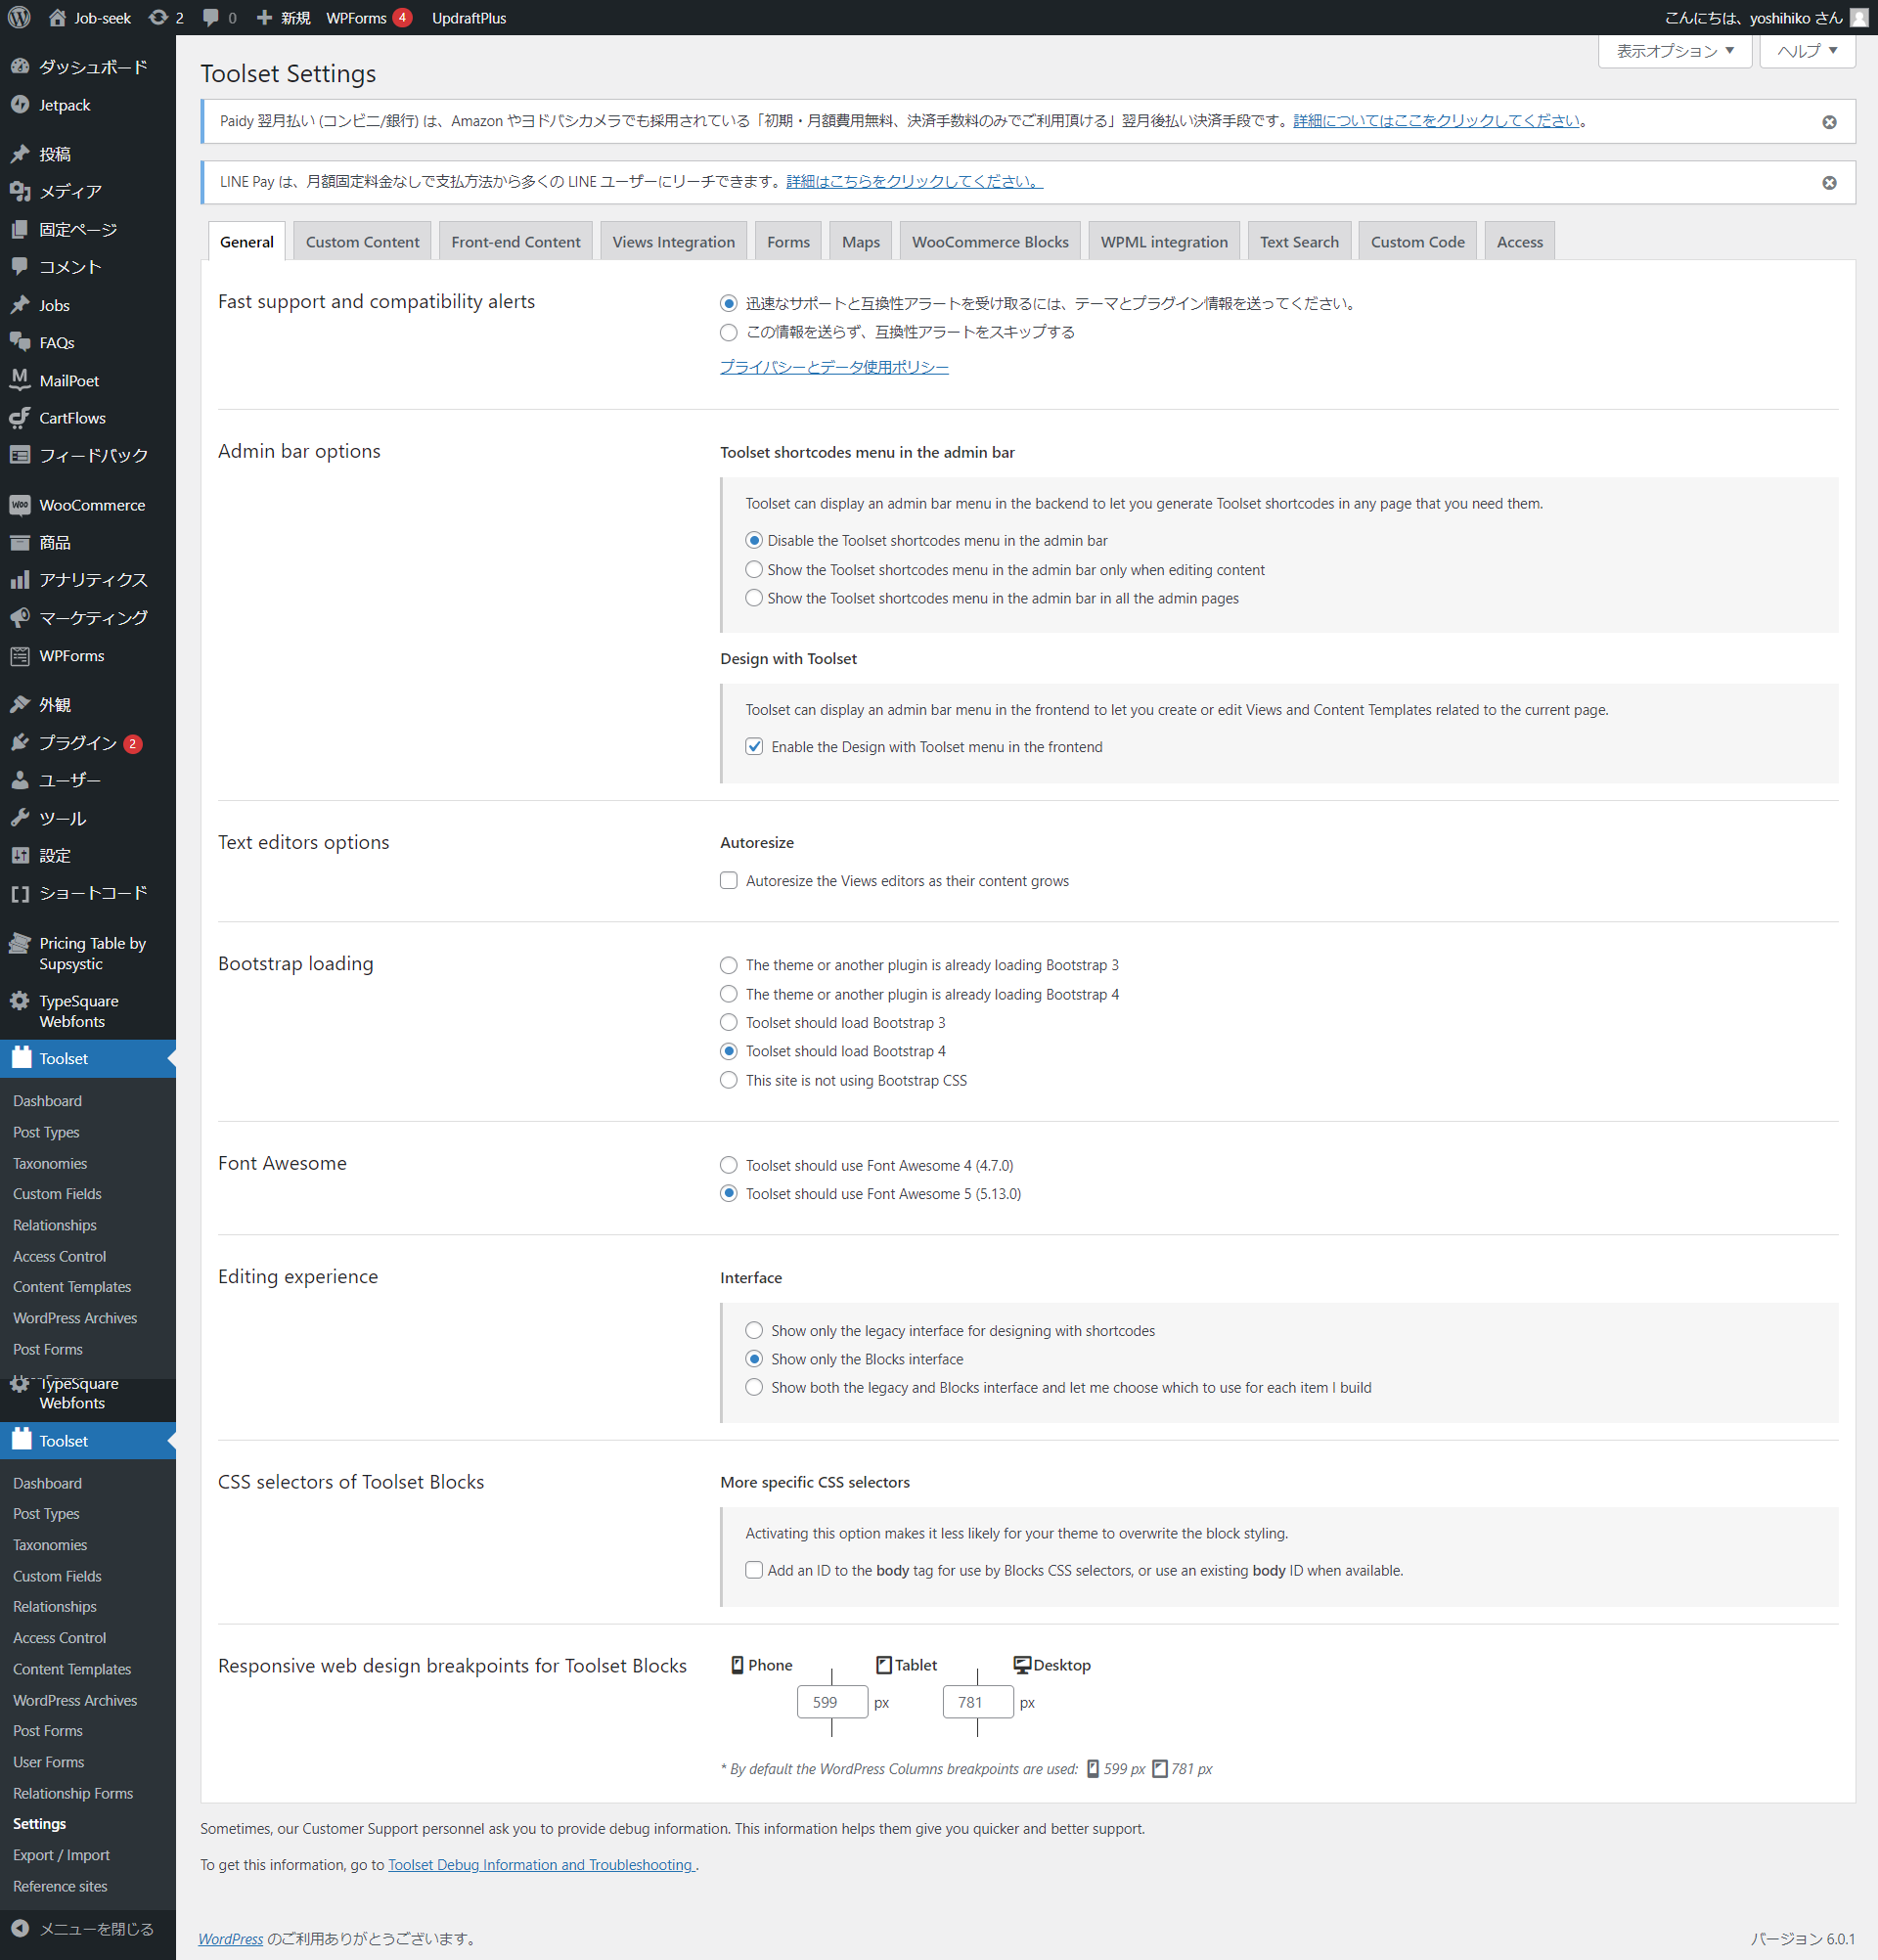Click the メディア sidebar icon
Screen dimensions: 1878x1960
click(20, 191)
